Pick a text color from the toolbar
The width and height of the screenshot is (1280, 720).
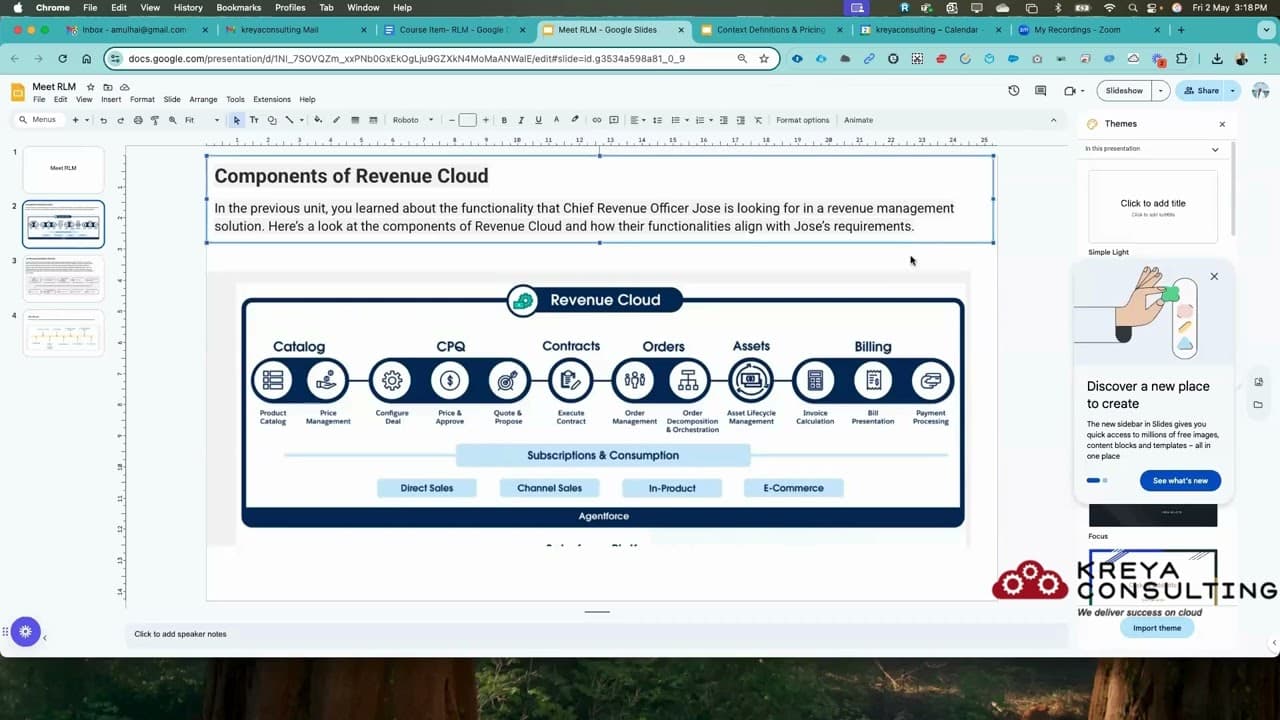(x=557, y=120)
